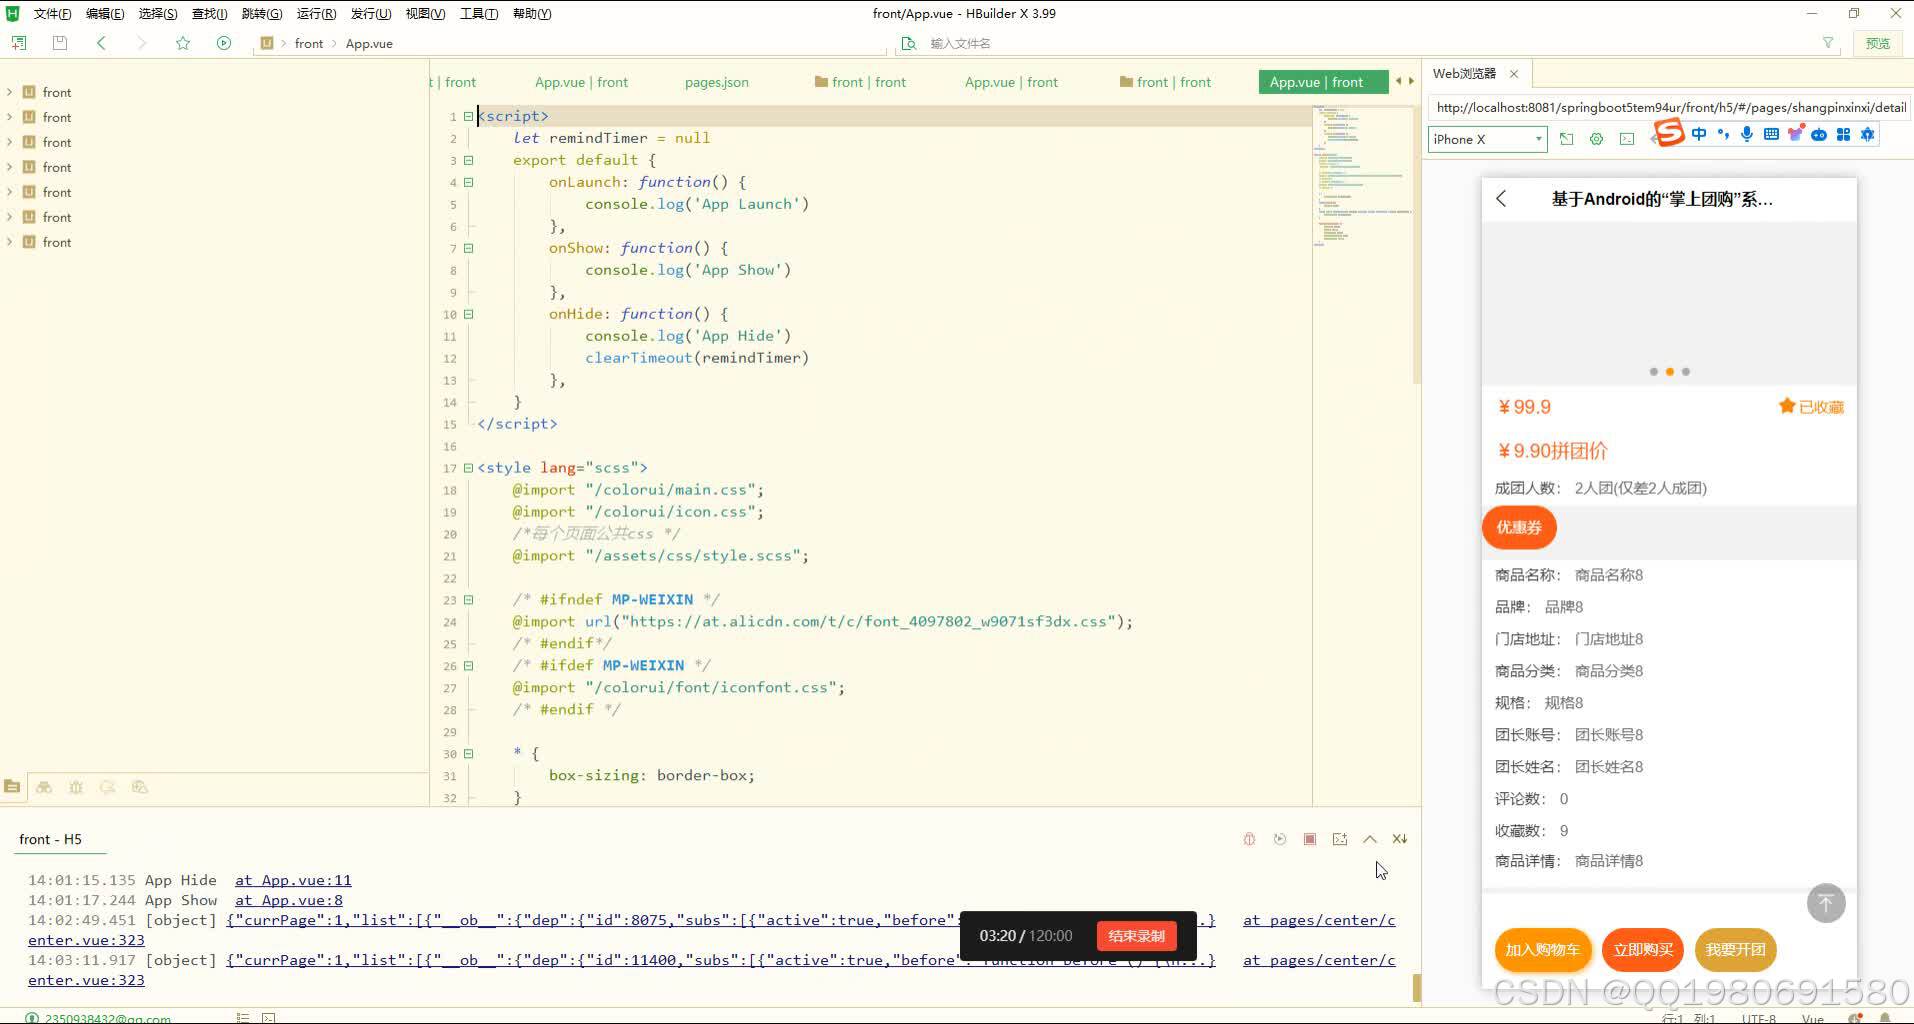This screenshot has width=1914, height=1024.
Task: Click the browser URL address field
Action: coord(1670,107)
